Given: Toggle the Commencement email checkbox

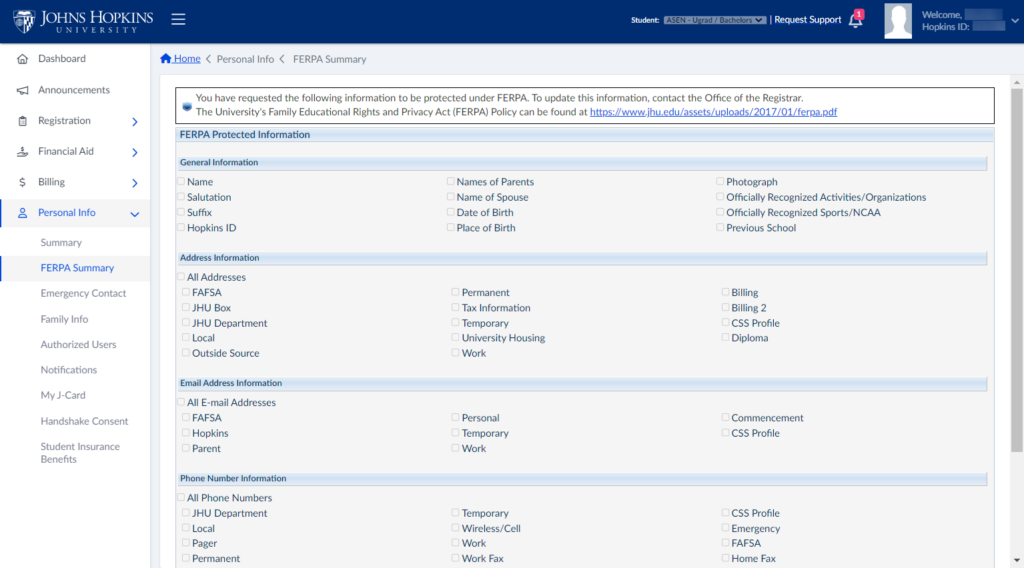Looking at the screenshot, I should (726, 417).
